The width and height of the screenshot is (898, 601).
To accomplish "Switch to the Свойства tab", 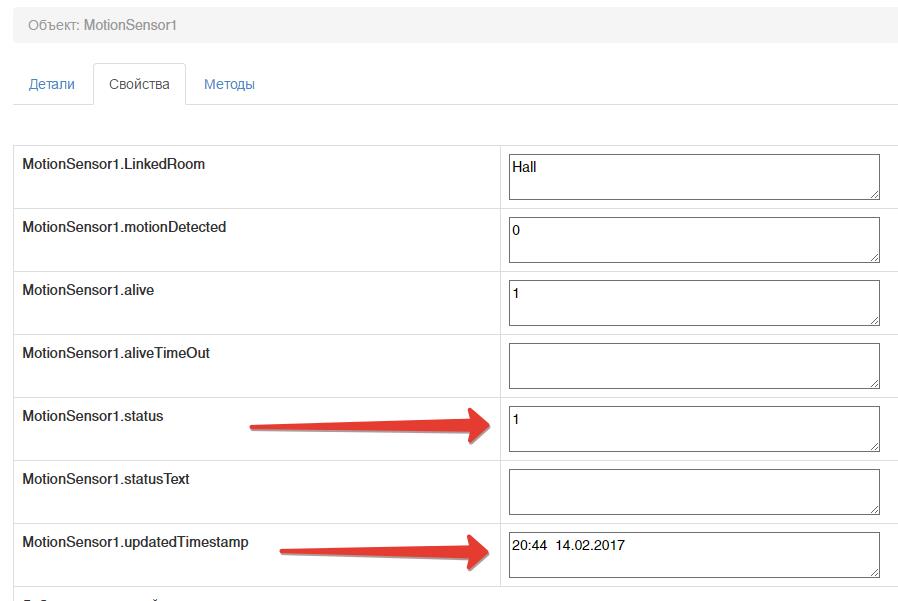I will 139,84.
